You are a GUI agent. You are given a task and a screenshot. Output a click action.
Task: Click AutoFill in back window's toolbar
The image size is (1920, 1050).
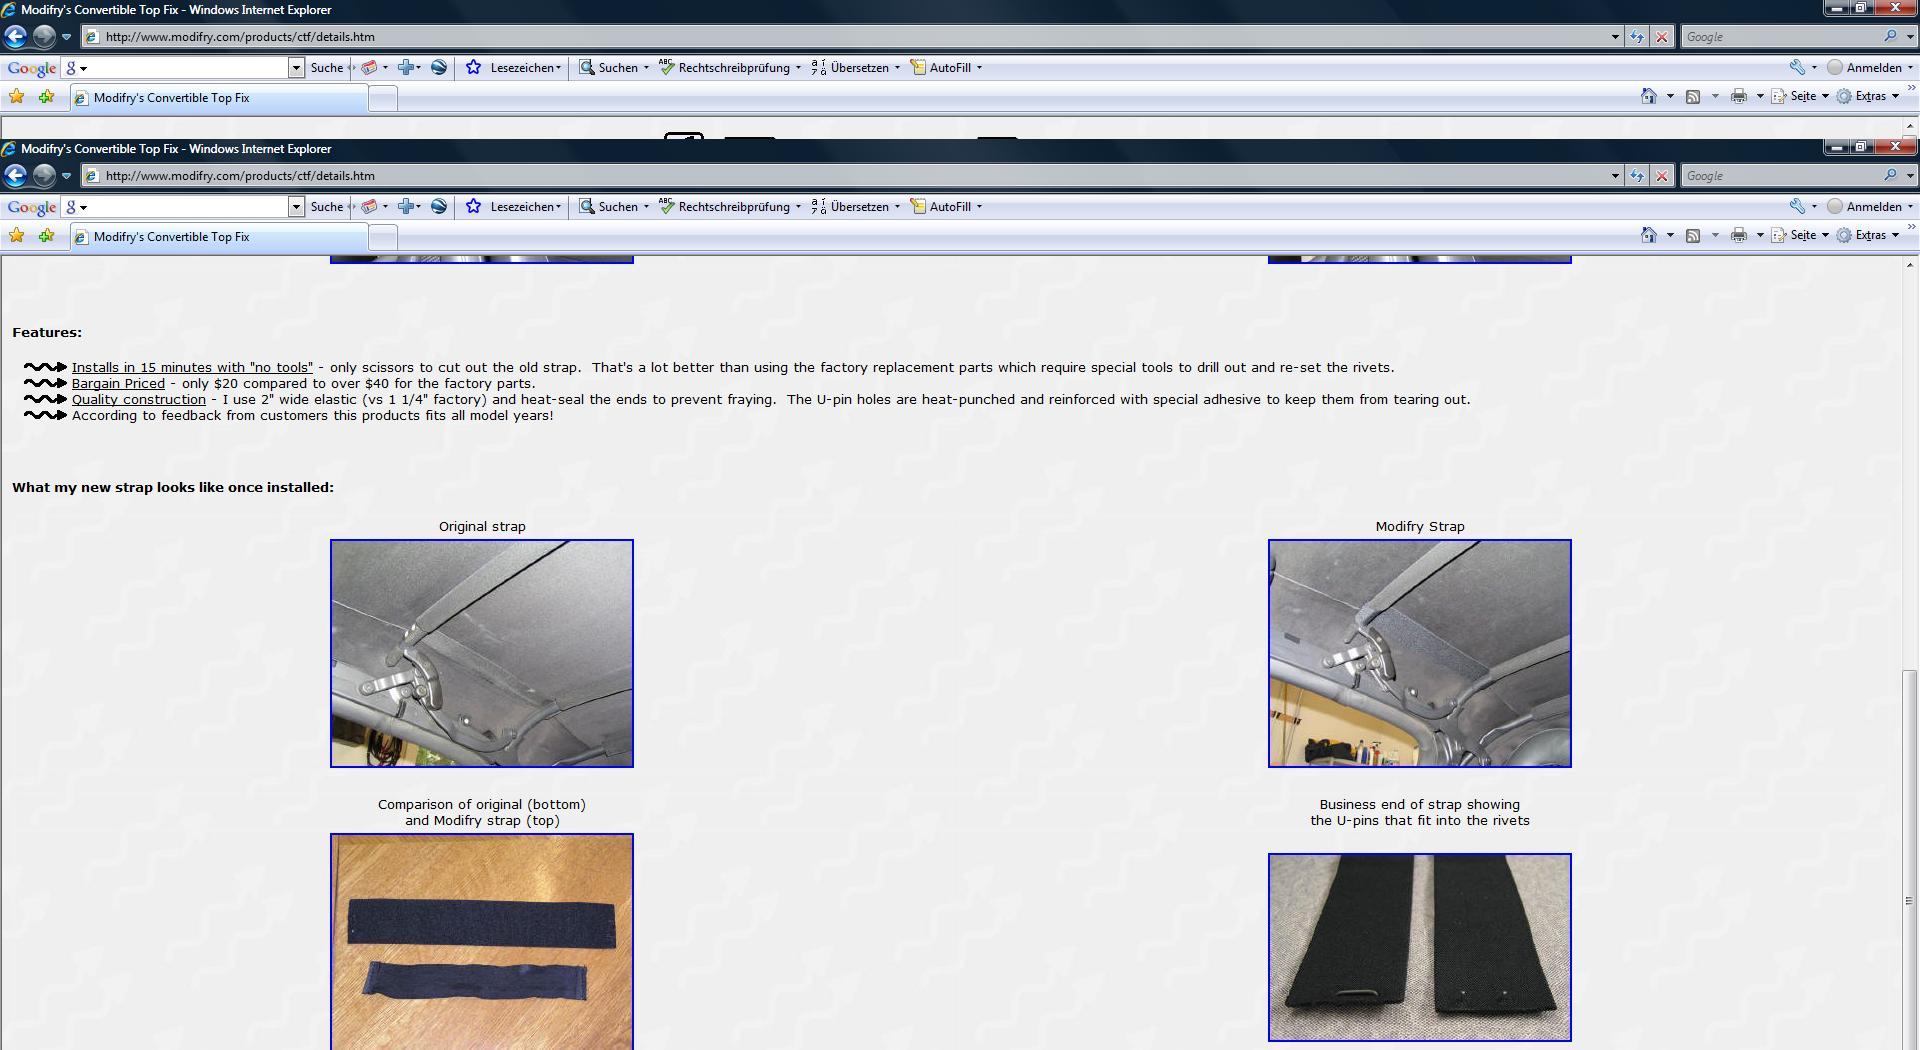(x=946, y=68)
